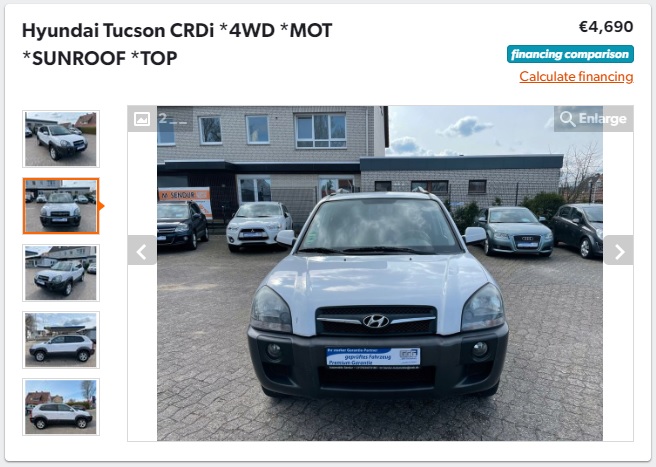Select the orange-highlighted front view thumbnail
Image resolution: width=656 pixels, height=467 pixels.
pyautogui.click(x=61, y=206)
